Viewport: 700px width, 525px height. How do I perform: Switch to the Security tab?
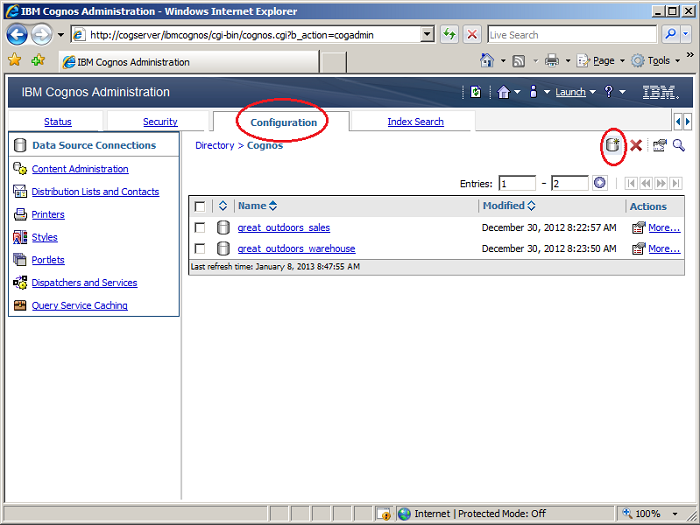160,121
